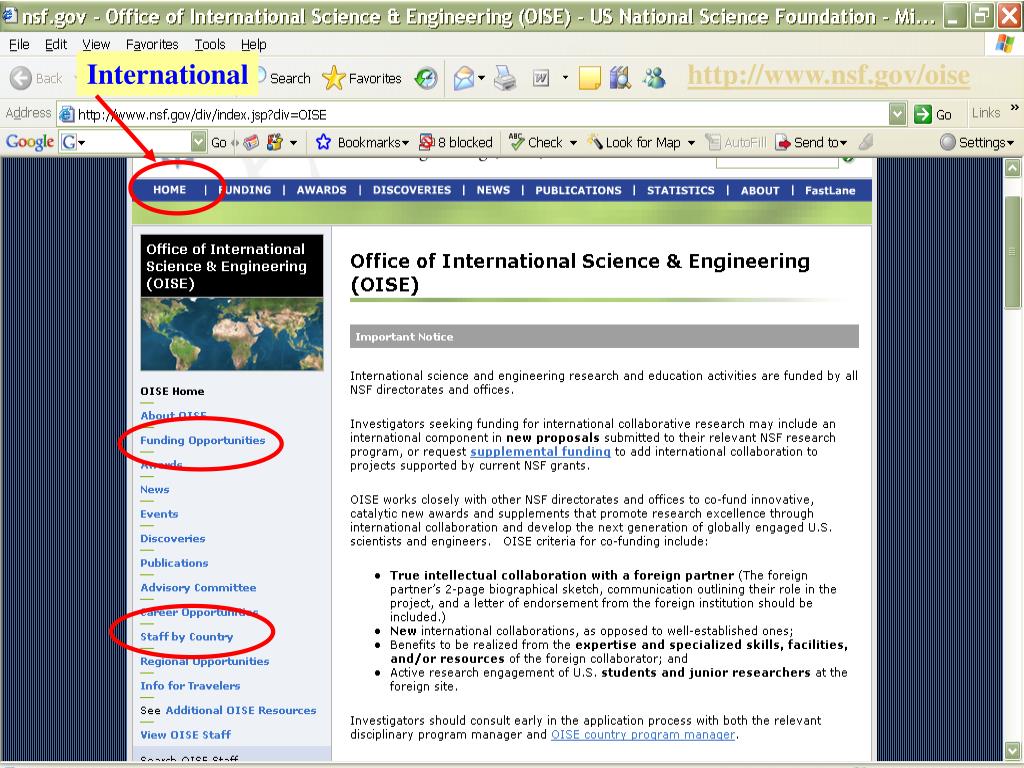Click the spell Check button
1024x768 pixels.
pos(536,142)
